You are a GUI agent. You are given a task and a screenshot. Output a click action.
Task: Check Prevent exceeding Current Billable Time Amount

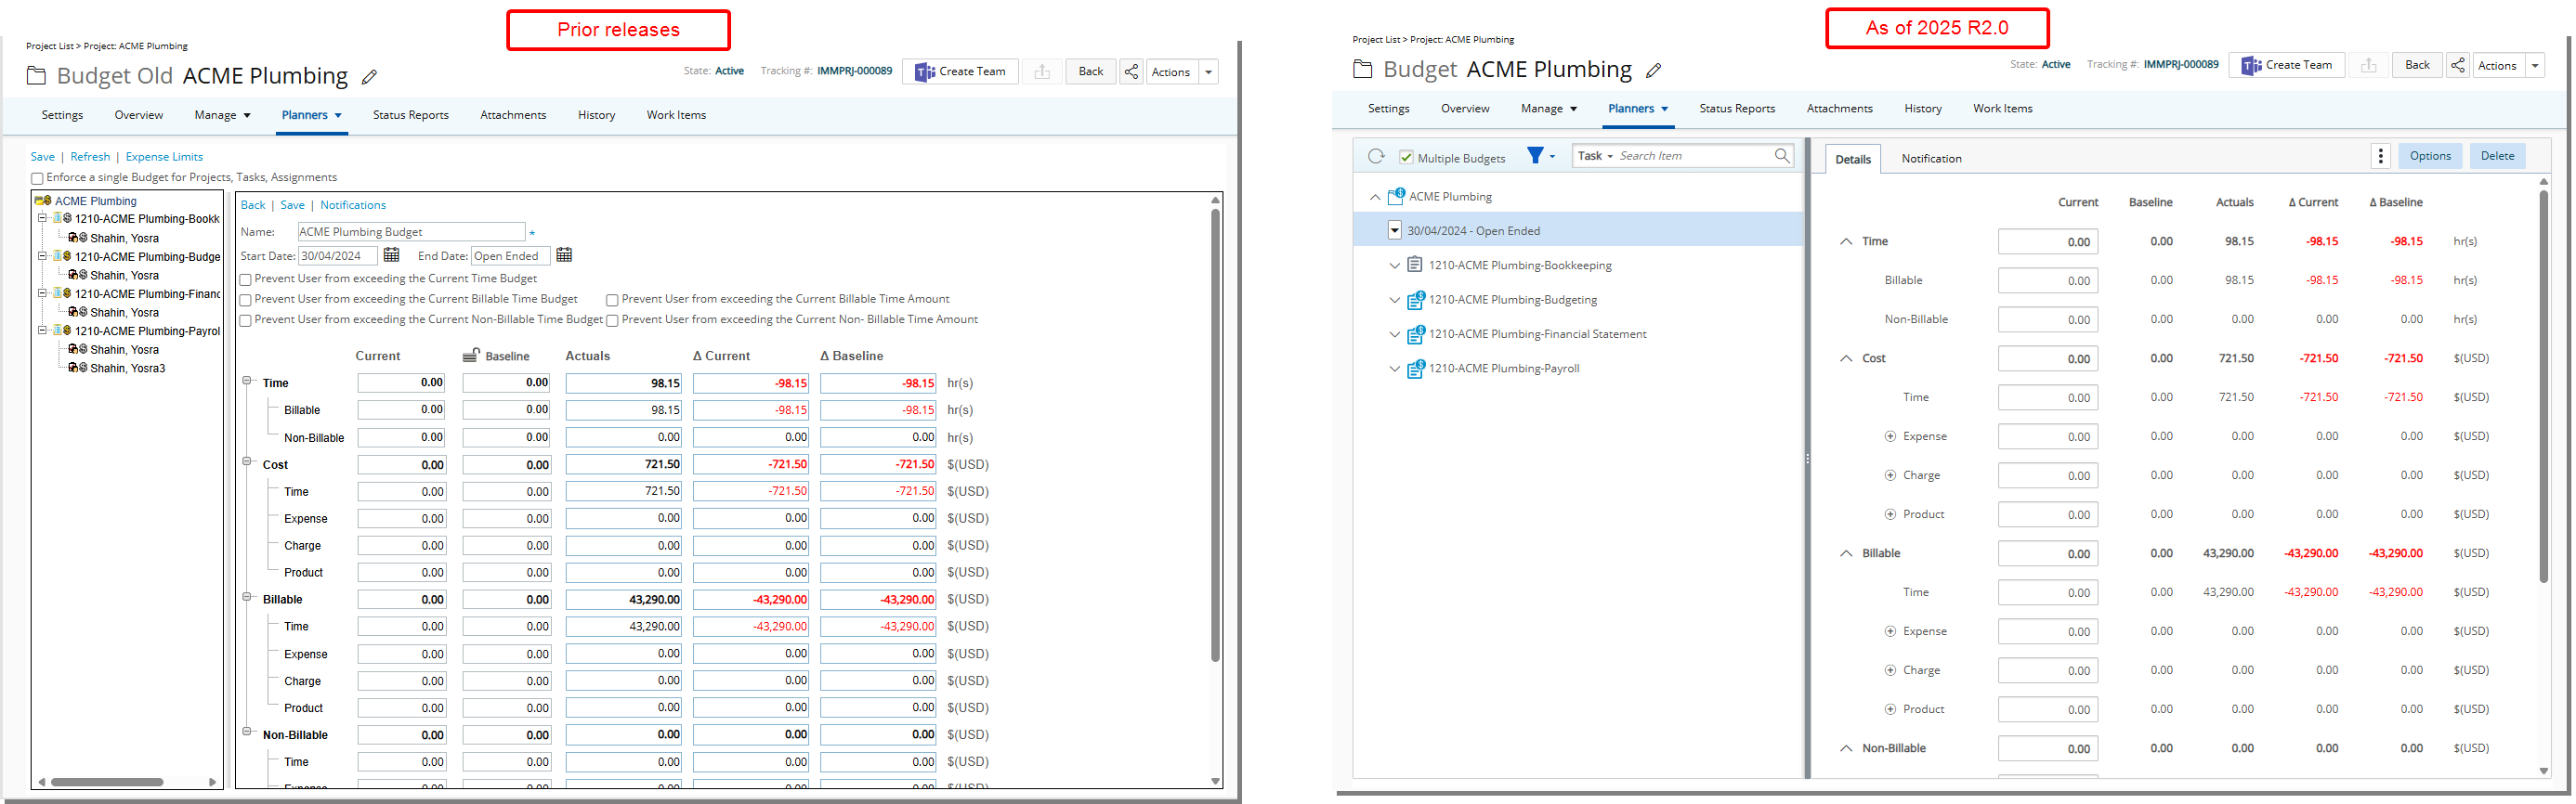612,300
